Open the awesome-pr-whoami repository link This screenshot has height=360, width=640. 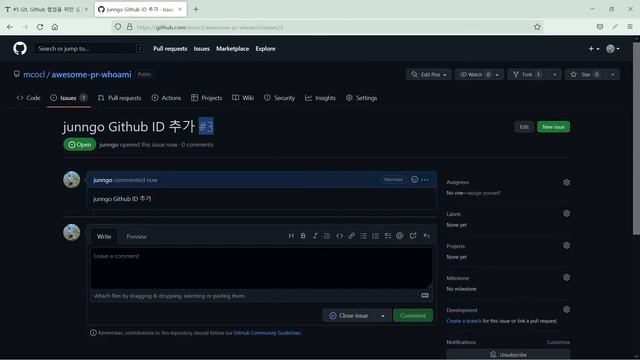click(x=91, y=74)
